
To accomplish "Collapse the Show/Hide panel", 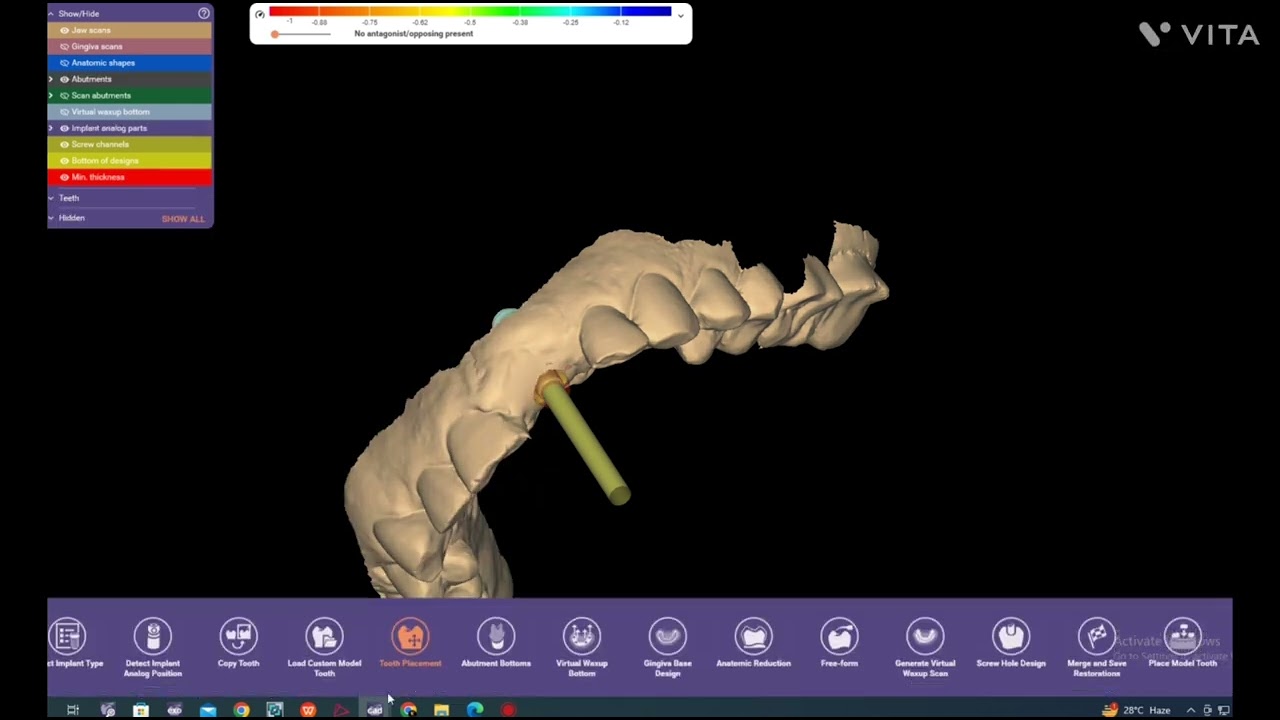I will point(51,13).
